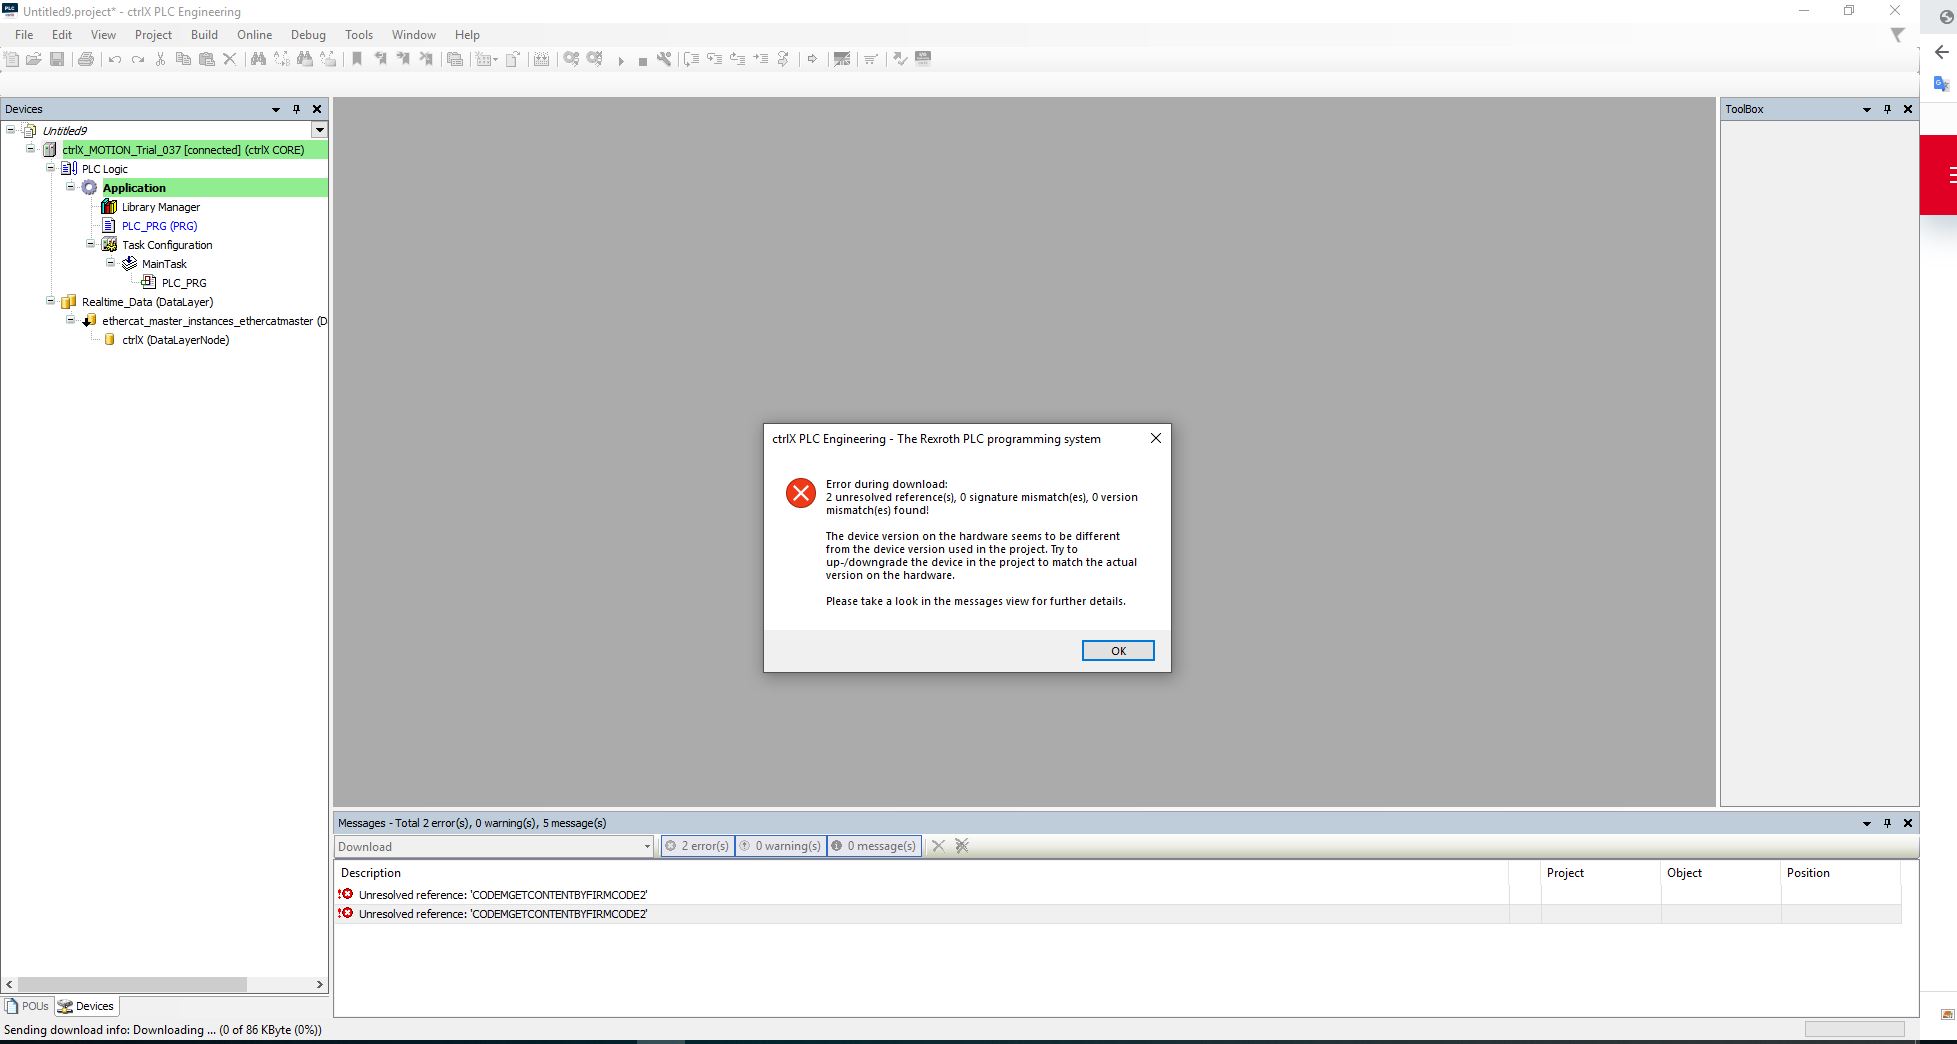Click the Cut scissors toolbar icon
This screenshot has width=1957, height=1044.
tap(160, 59)
